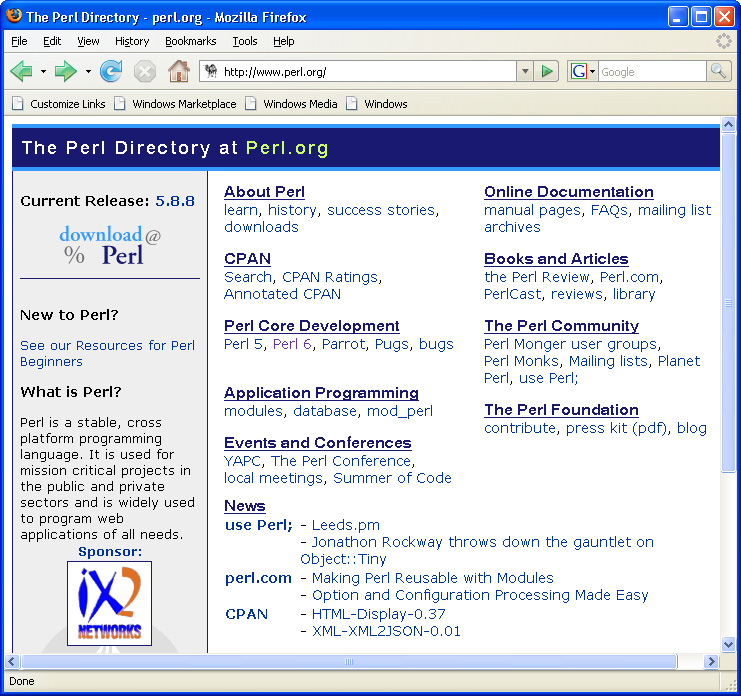
Task: Open the Windows Media bookmark
Action: click(x=292, y=103)
